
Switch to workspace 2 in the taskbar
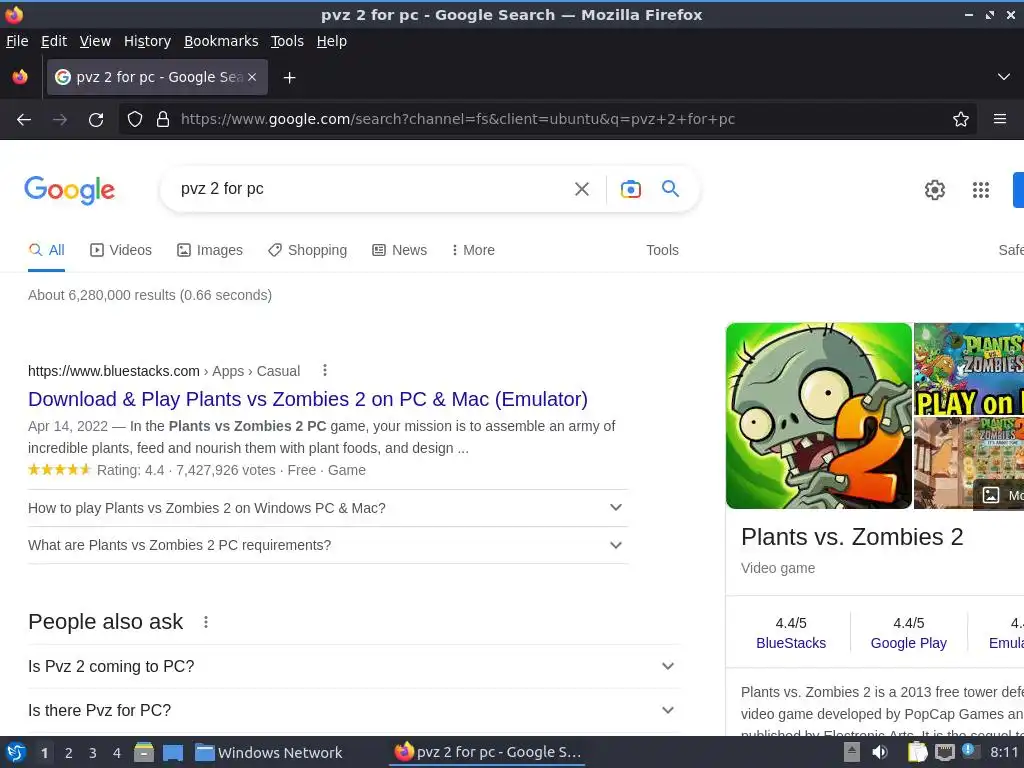point(69,753)
